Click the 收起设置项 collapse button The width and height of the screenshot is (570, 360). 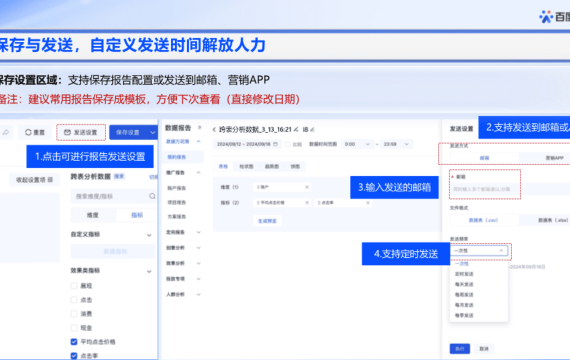point(35,180)
